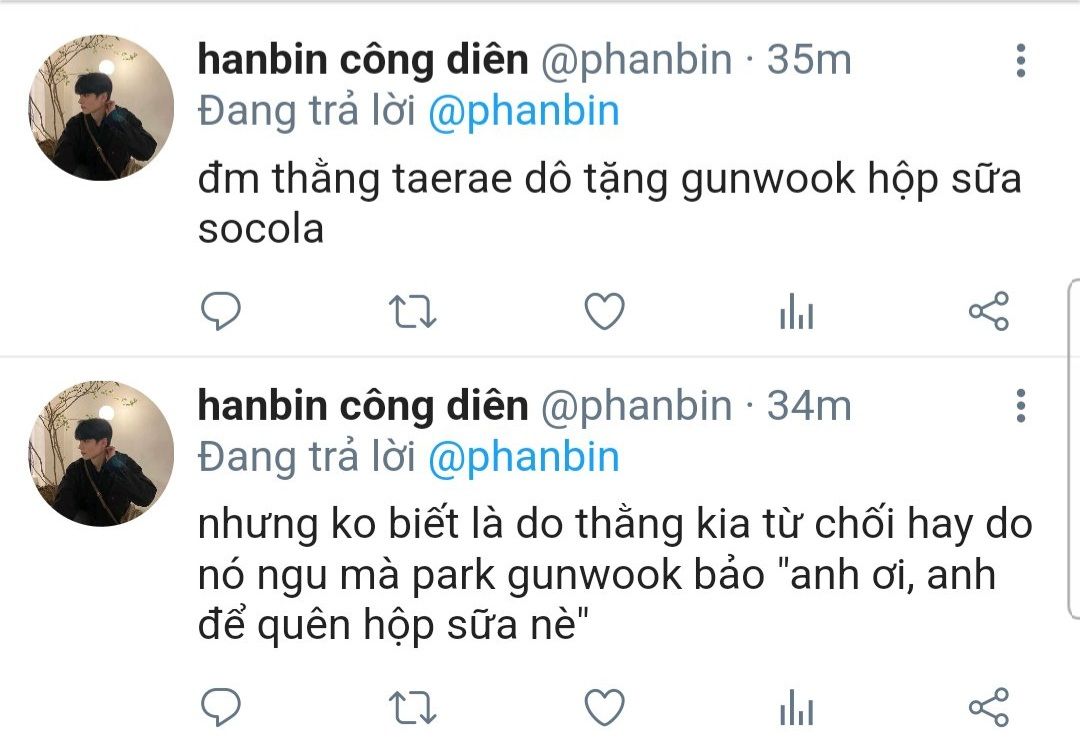Open the tweet text about hộp sữa nè
The image size is (1080, 749).
(x=614, y=575)
